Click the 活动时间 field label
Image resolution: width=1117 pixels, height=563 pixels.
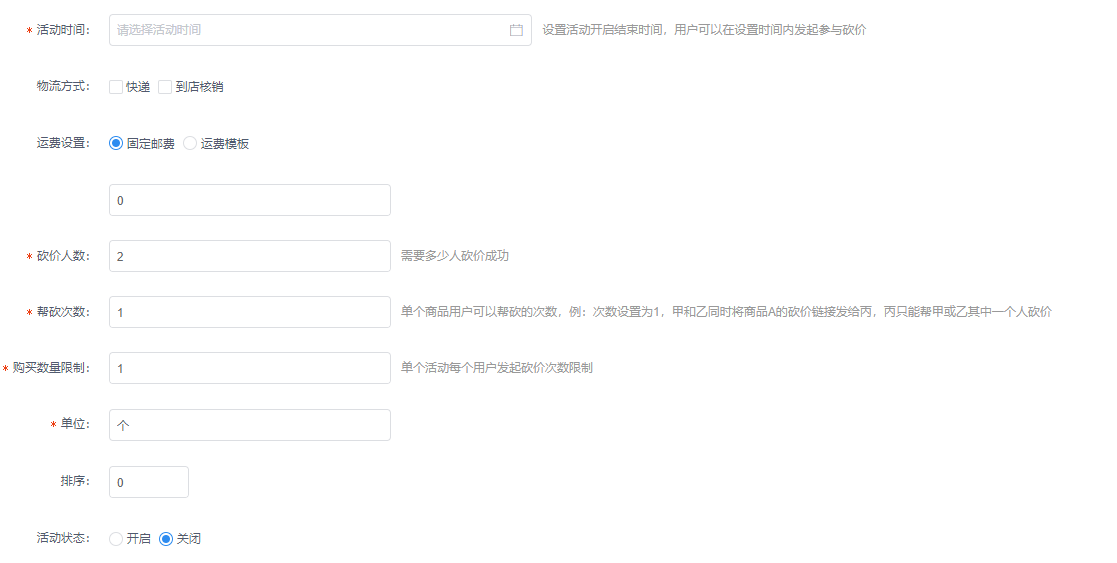[62, 30]
